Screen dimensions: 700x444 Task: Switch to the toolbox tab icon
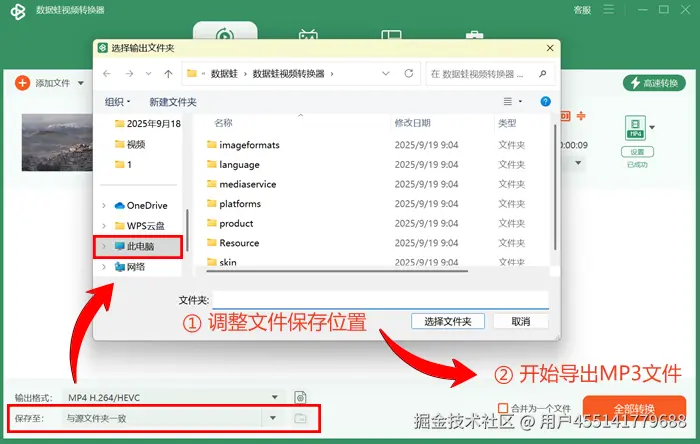(474, 35)
